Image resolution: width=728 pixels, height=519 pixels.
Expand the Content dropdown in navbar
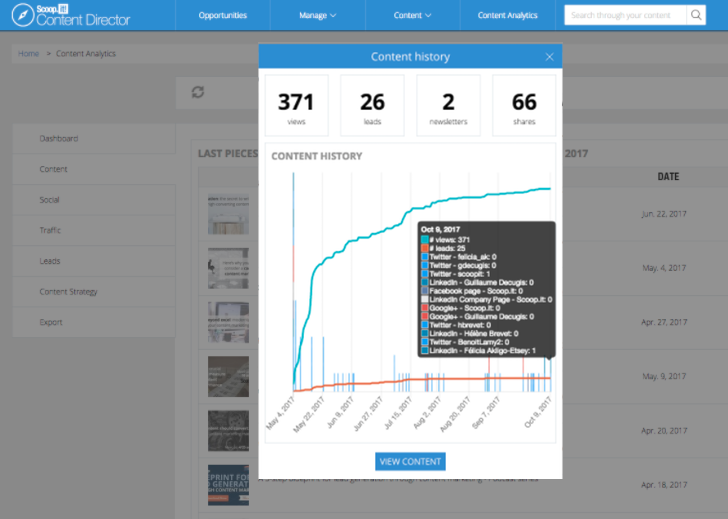[412, 16]
